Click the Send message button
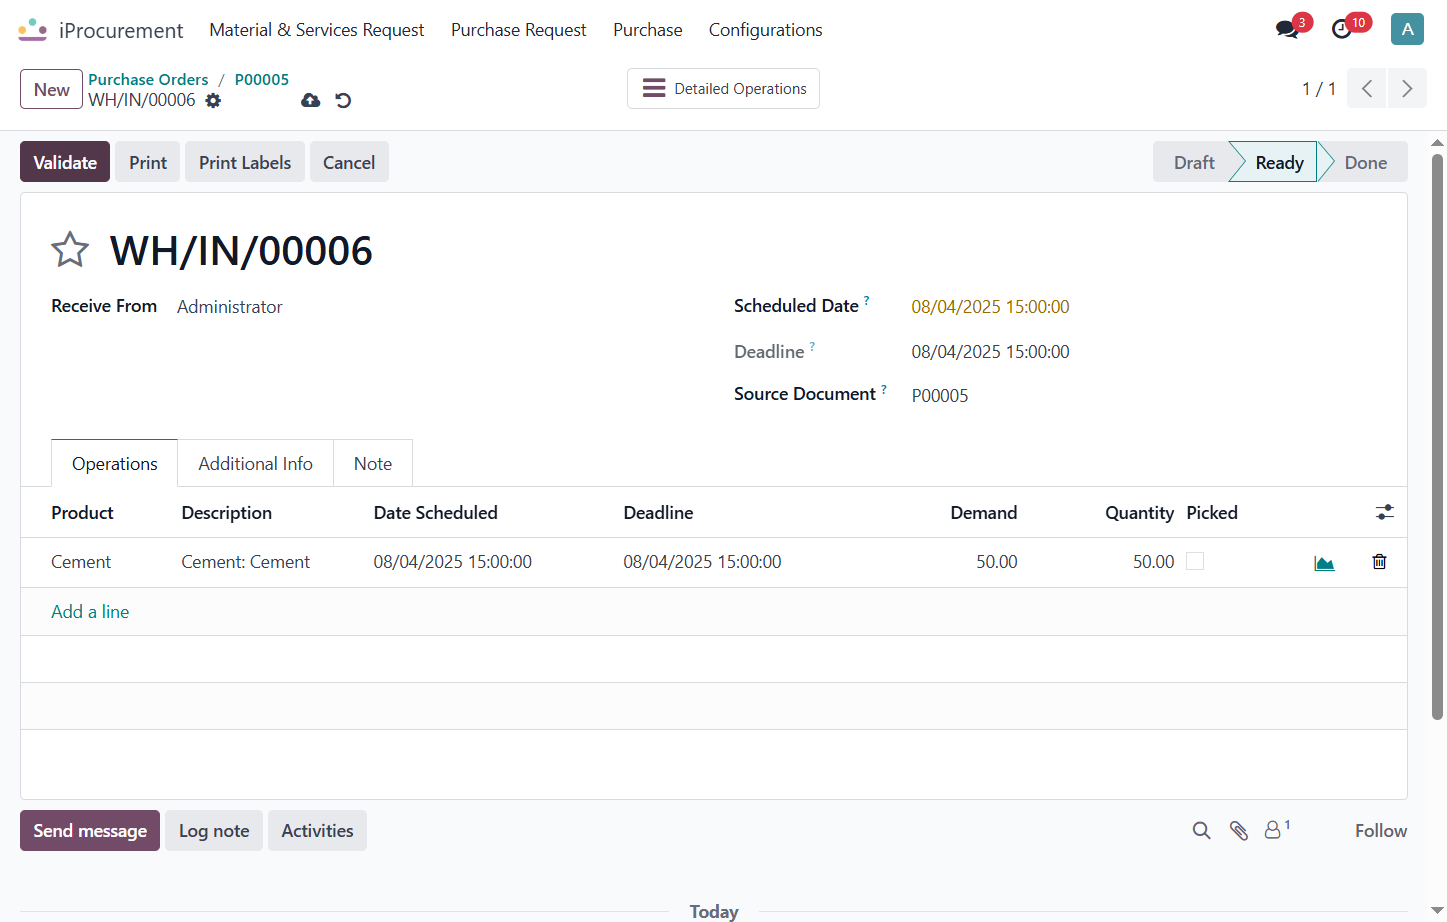The height and width of the screenshot is (922, 1447). tap(90, 830)
